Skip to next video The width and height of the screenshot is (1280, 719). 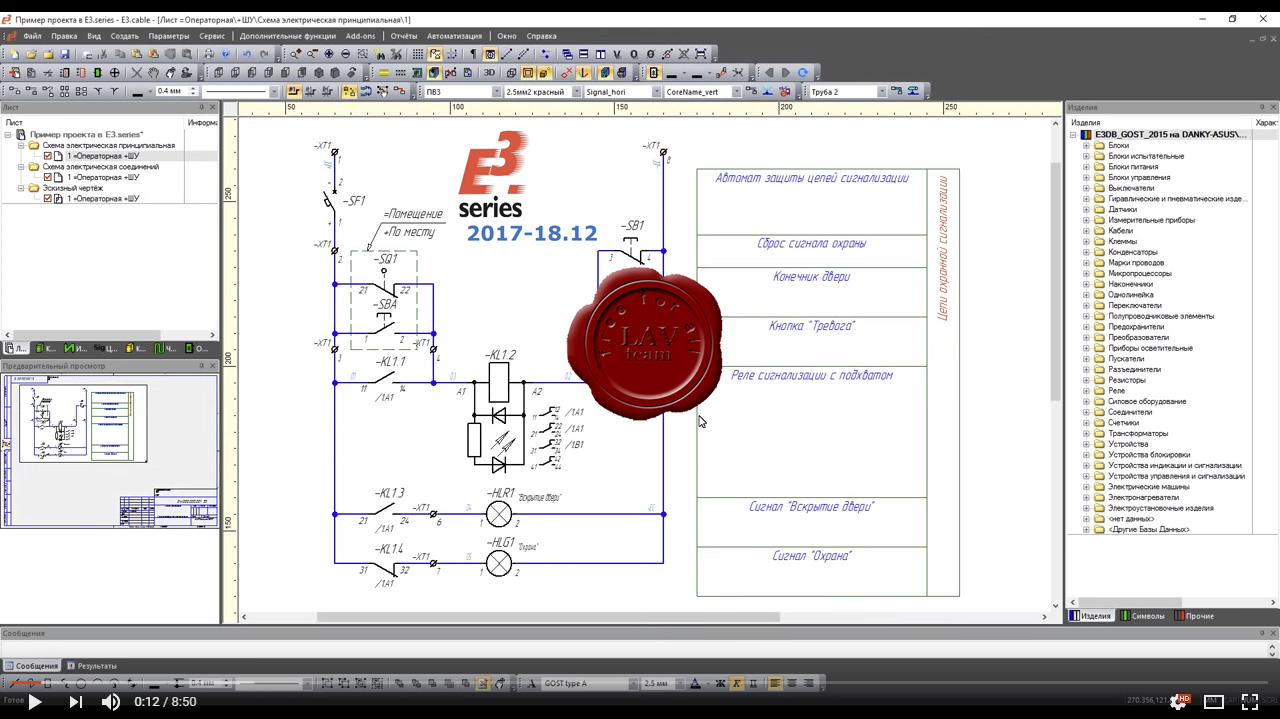(75, 702)
